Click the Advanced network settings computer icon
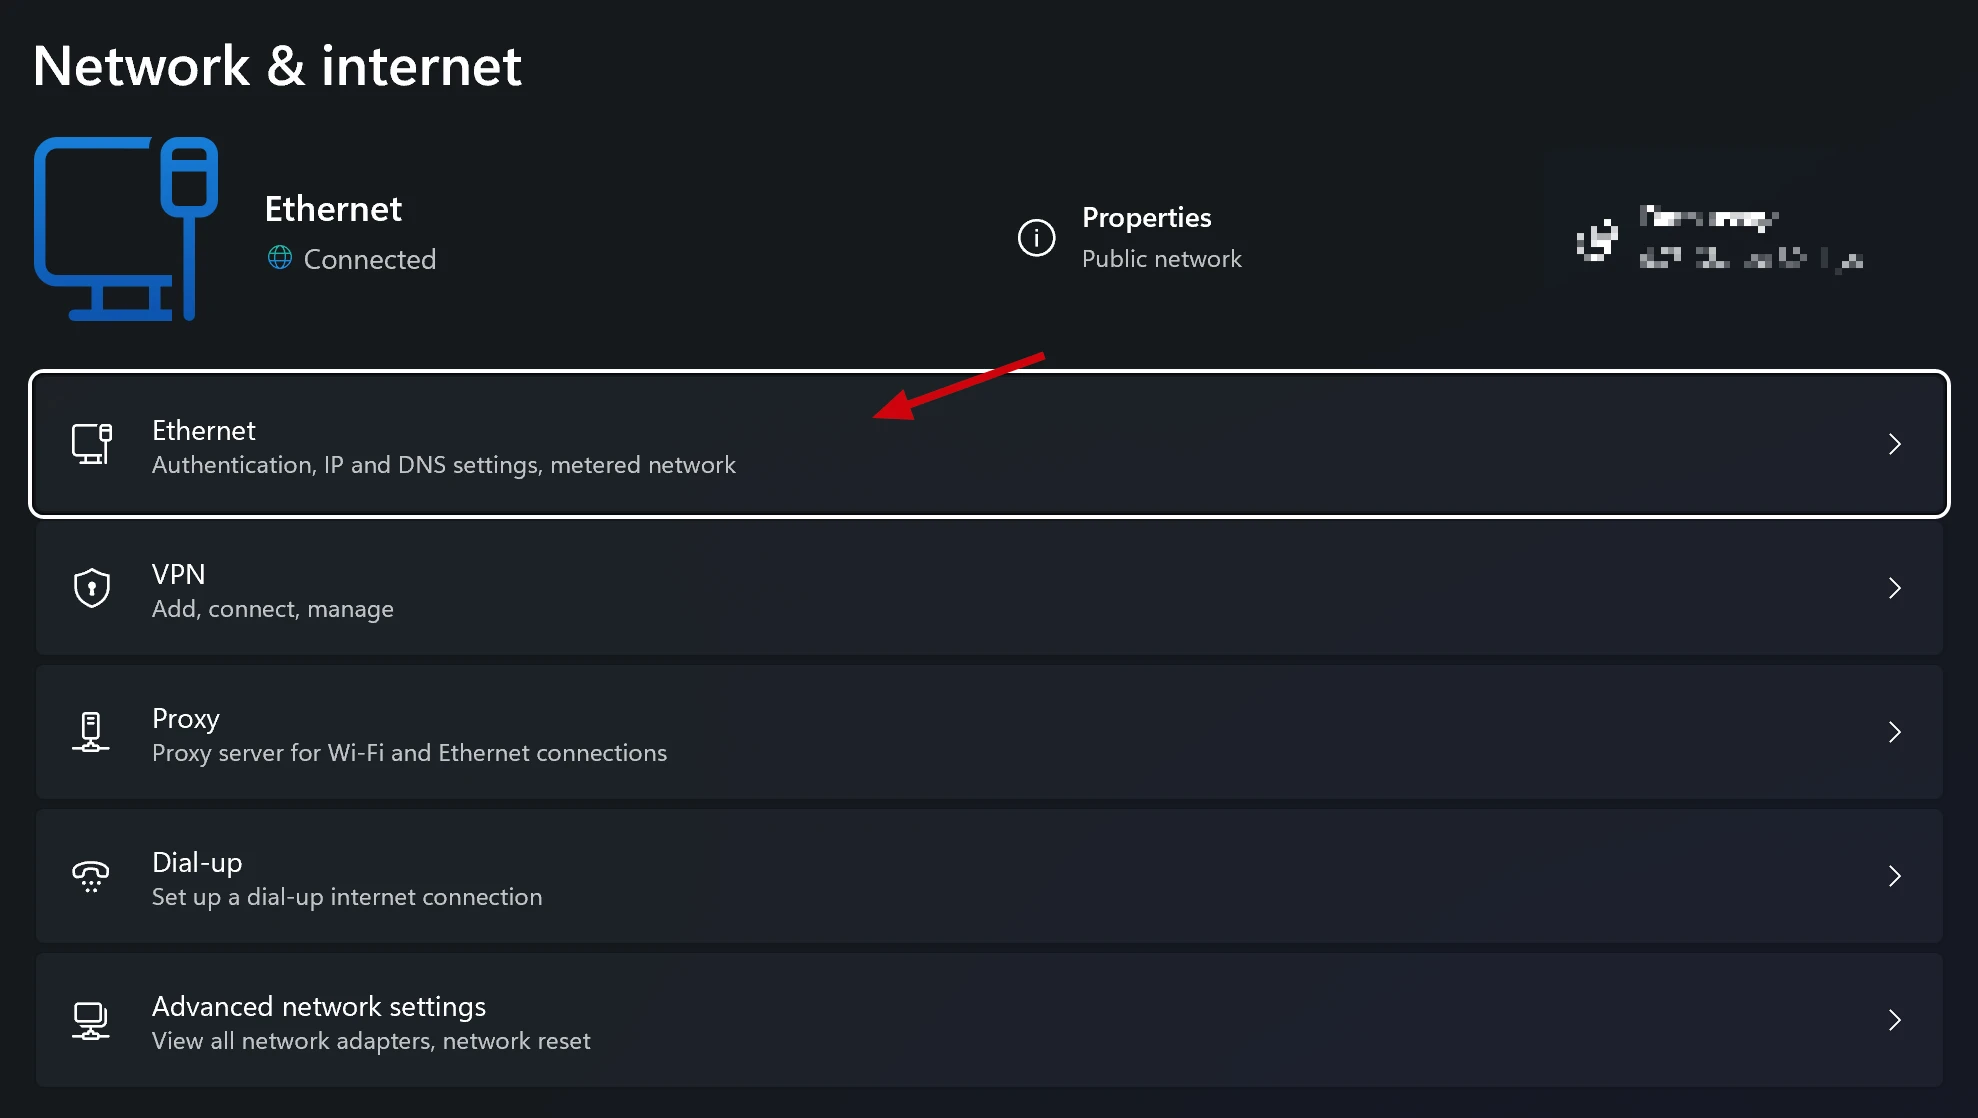Viewport: 1978px width, 1118px height. pos(91,1020)
